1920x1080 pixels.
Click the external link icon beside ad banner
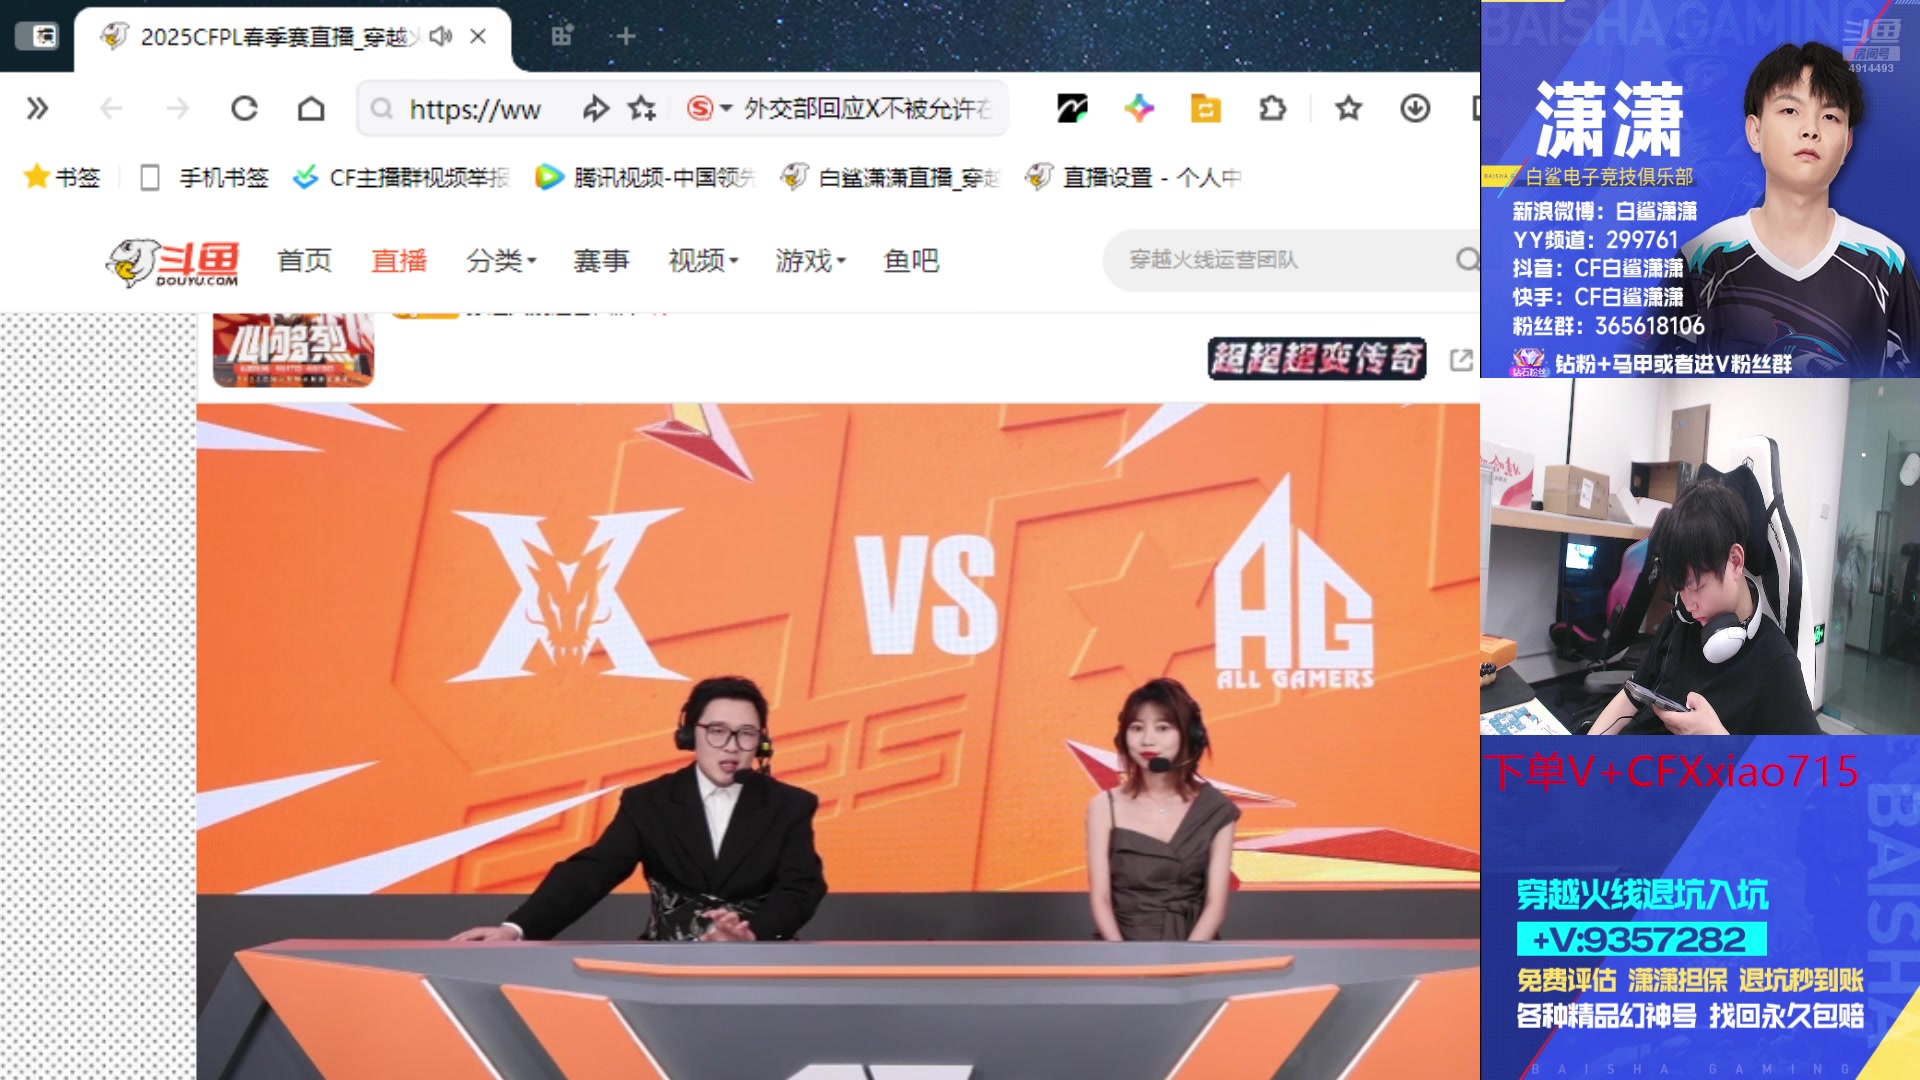[1461, 360]
